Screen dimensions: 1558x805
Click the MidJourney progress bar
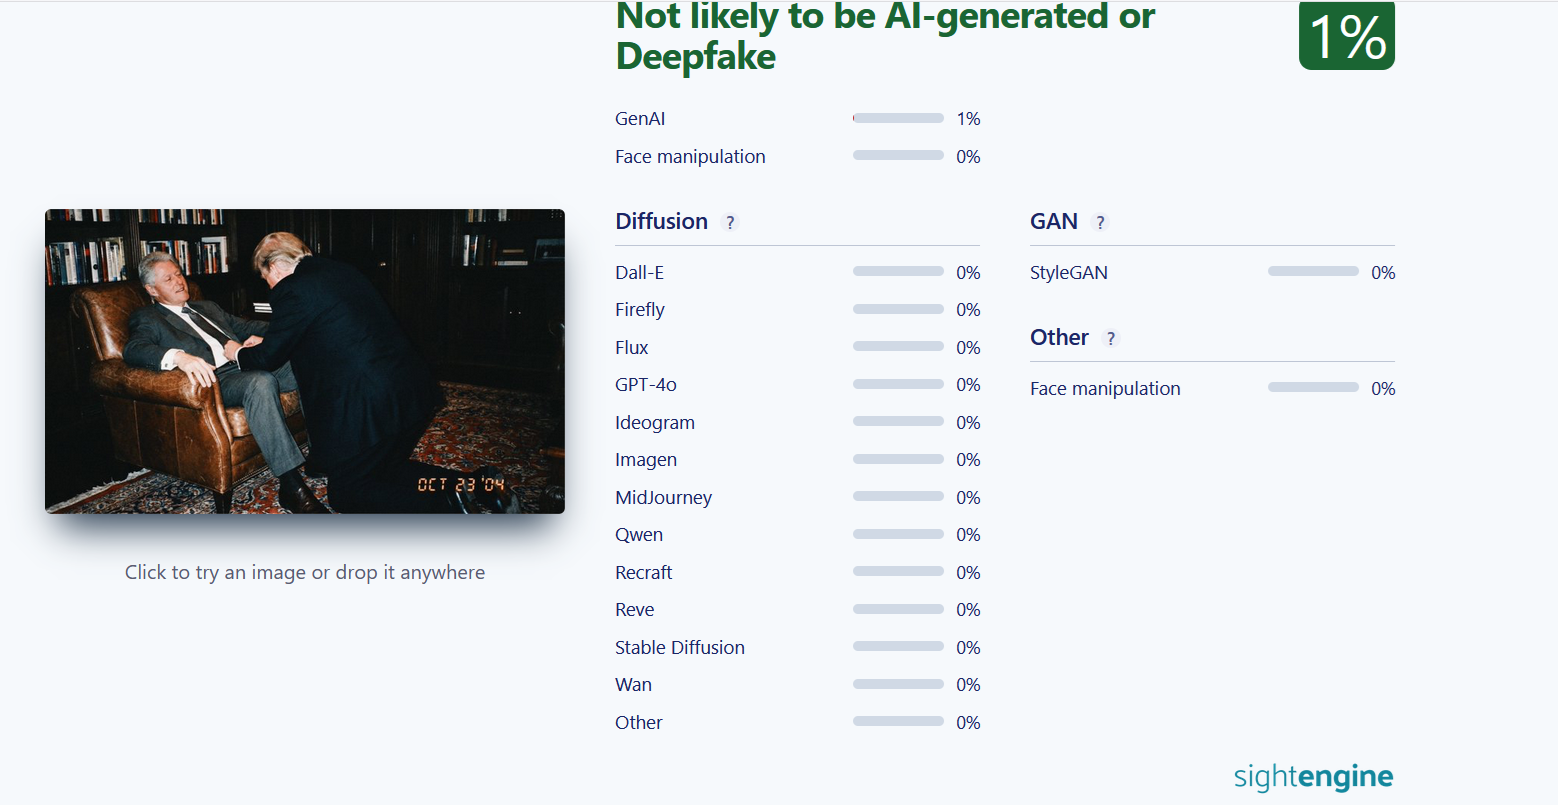[x=898, y=497]
